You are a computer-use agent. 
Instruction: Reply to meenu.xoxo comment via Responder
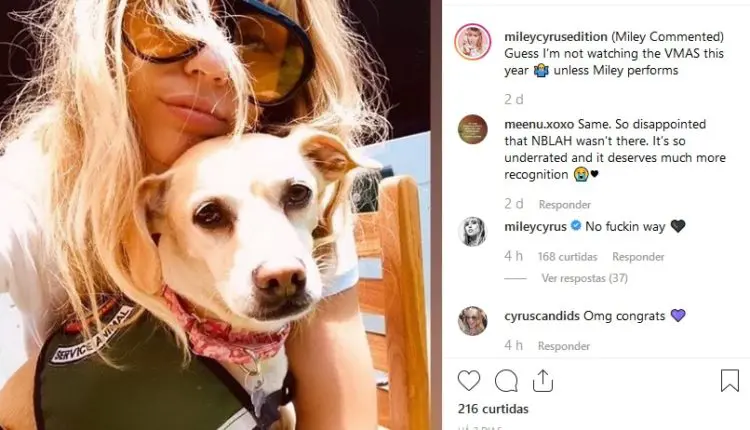(x=565, y=205)
